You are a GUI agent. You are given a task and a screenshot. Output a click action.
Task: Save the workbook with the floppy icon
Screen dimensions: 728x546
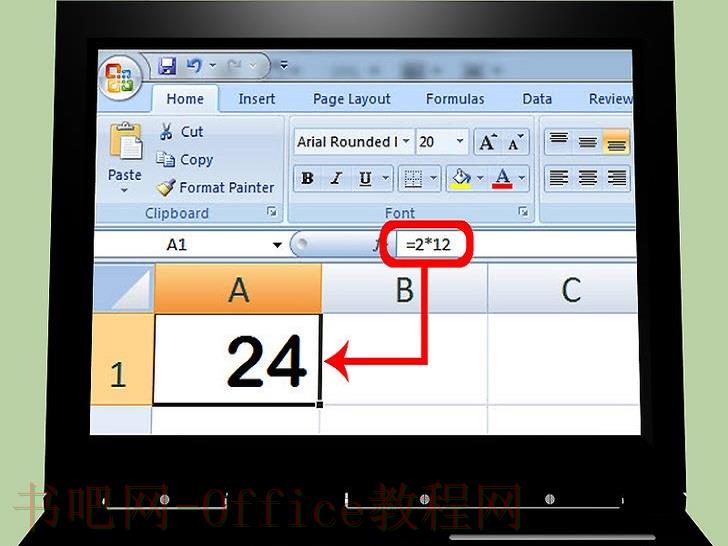[x=167, y=65]
